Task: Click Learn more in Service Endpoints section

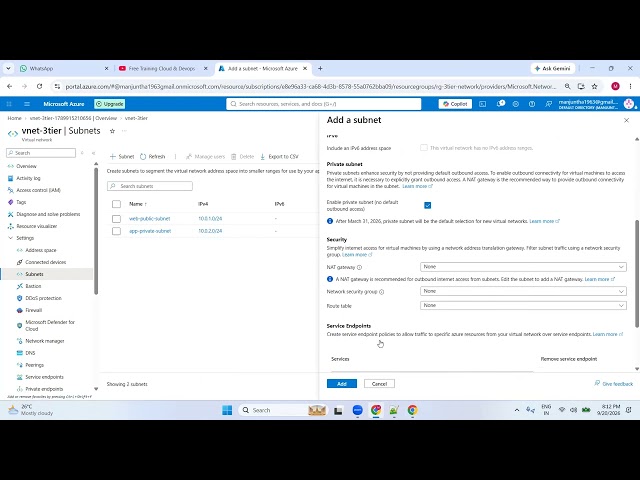Action: coord(607,334)
